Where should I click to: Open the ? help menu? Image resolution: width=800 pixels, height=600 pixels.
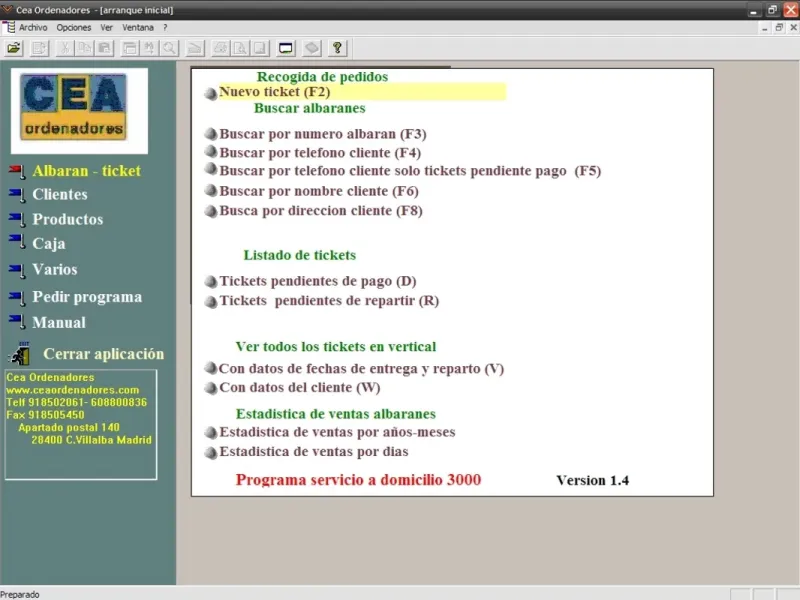[165, 28]
